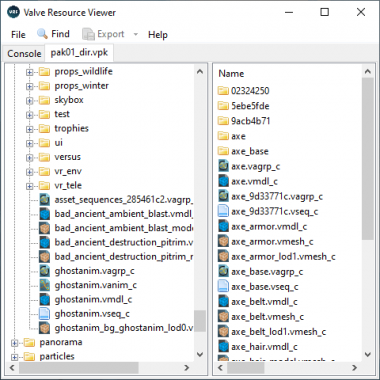Maximize the Valve Resource Viewer window

(x=324, y=12)
